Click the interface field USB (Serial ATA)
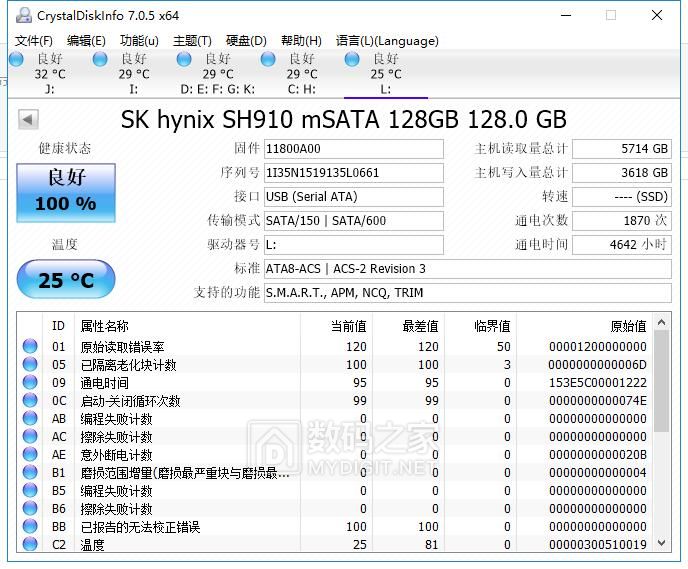Viewport: 688px width, 569px height. (354, 197)
